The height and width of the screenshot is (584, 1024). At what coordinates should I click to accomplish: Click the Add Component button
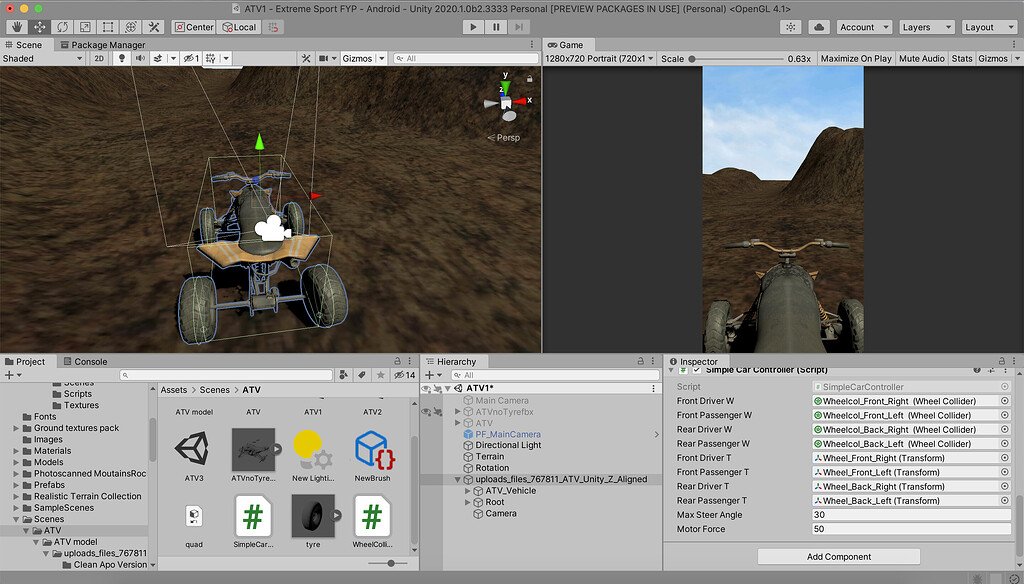pos(839,556)
